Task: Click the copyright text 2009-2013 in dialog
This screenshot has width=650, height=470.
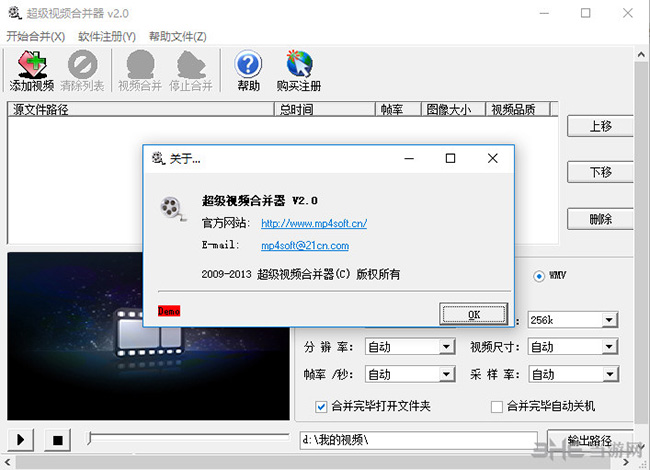Action: (x=301, y=274)
